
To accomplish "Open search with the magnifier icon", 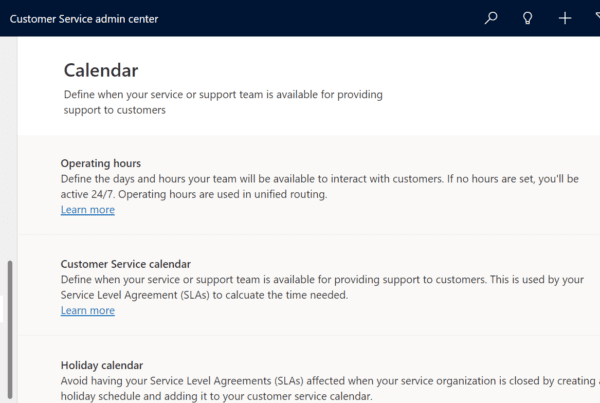I will pos(491,18).
